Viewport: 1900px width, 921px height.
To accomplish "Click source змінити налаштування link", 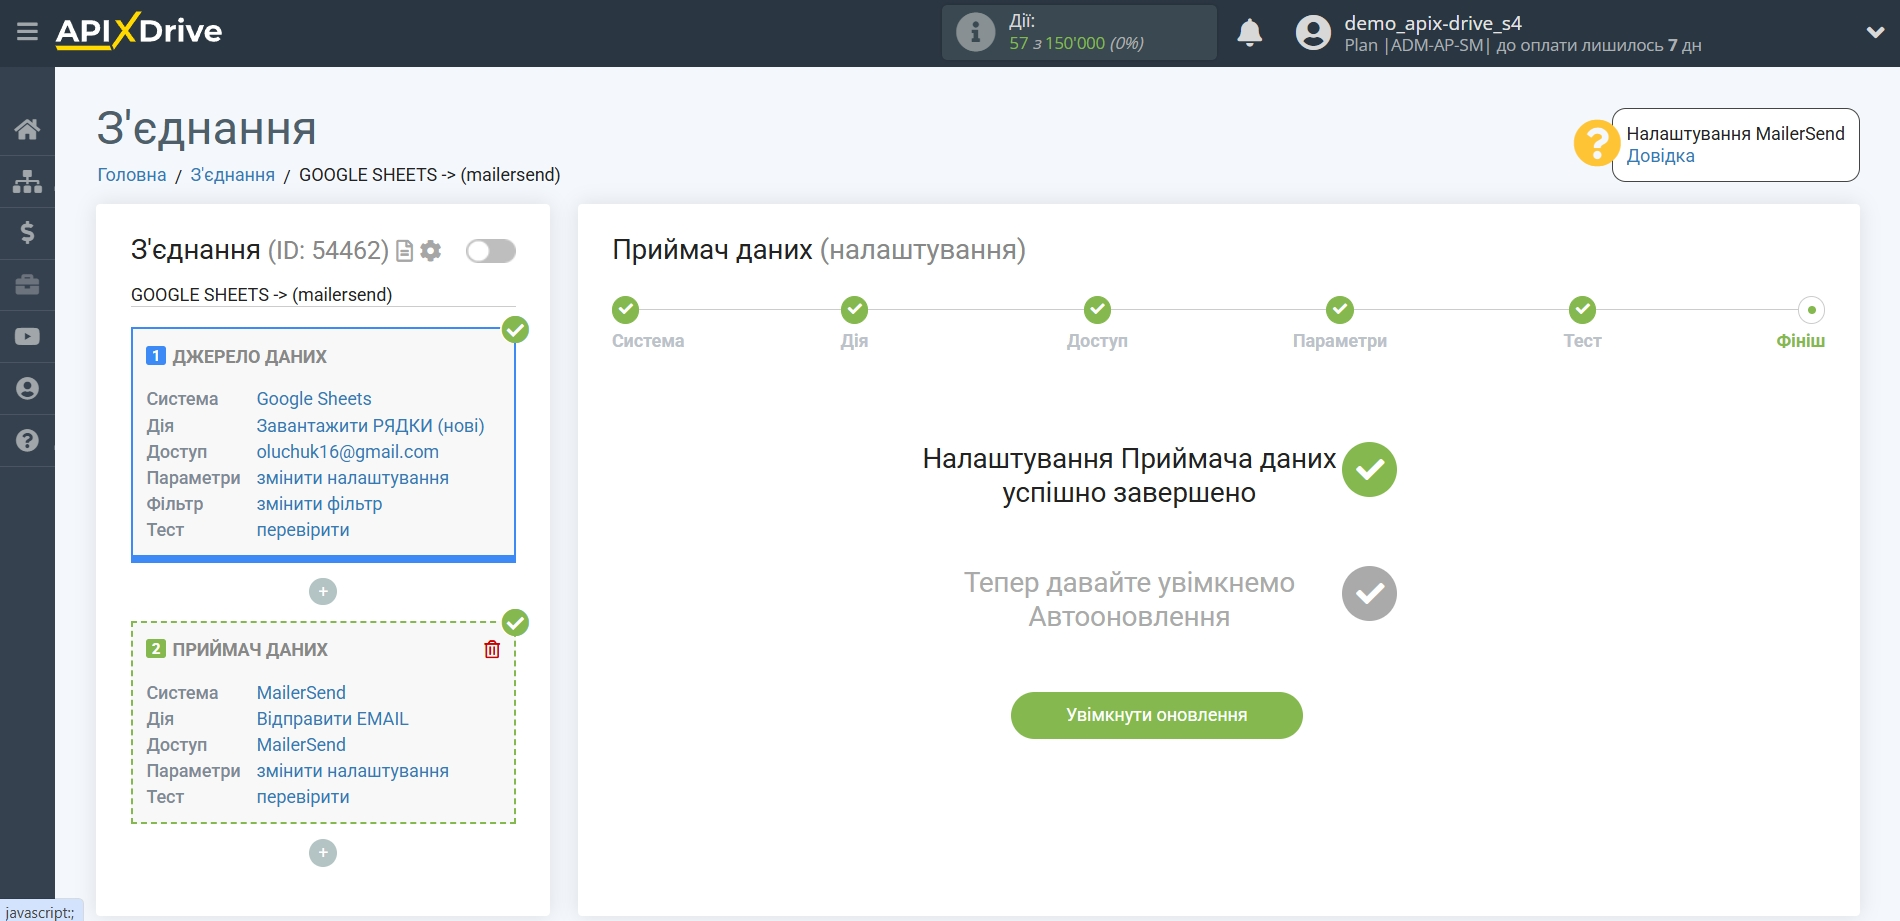I will click(353, 478).
